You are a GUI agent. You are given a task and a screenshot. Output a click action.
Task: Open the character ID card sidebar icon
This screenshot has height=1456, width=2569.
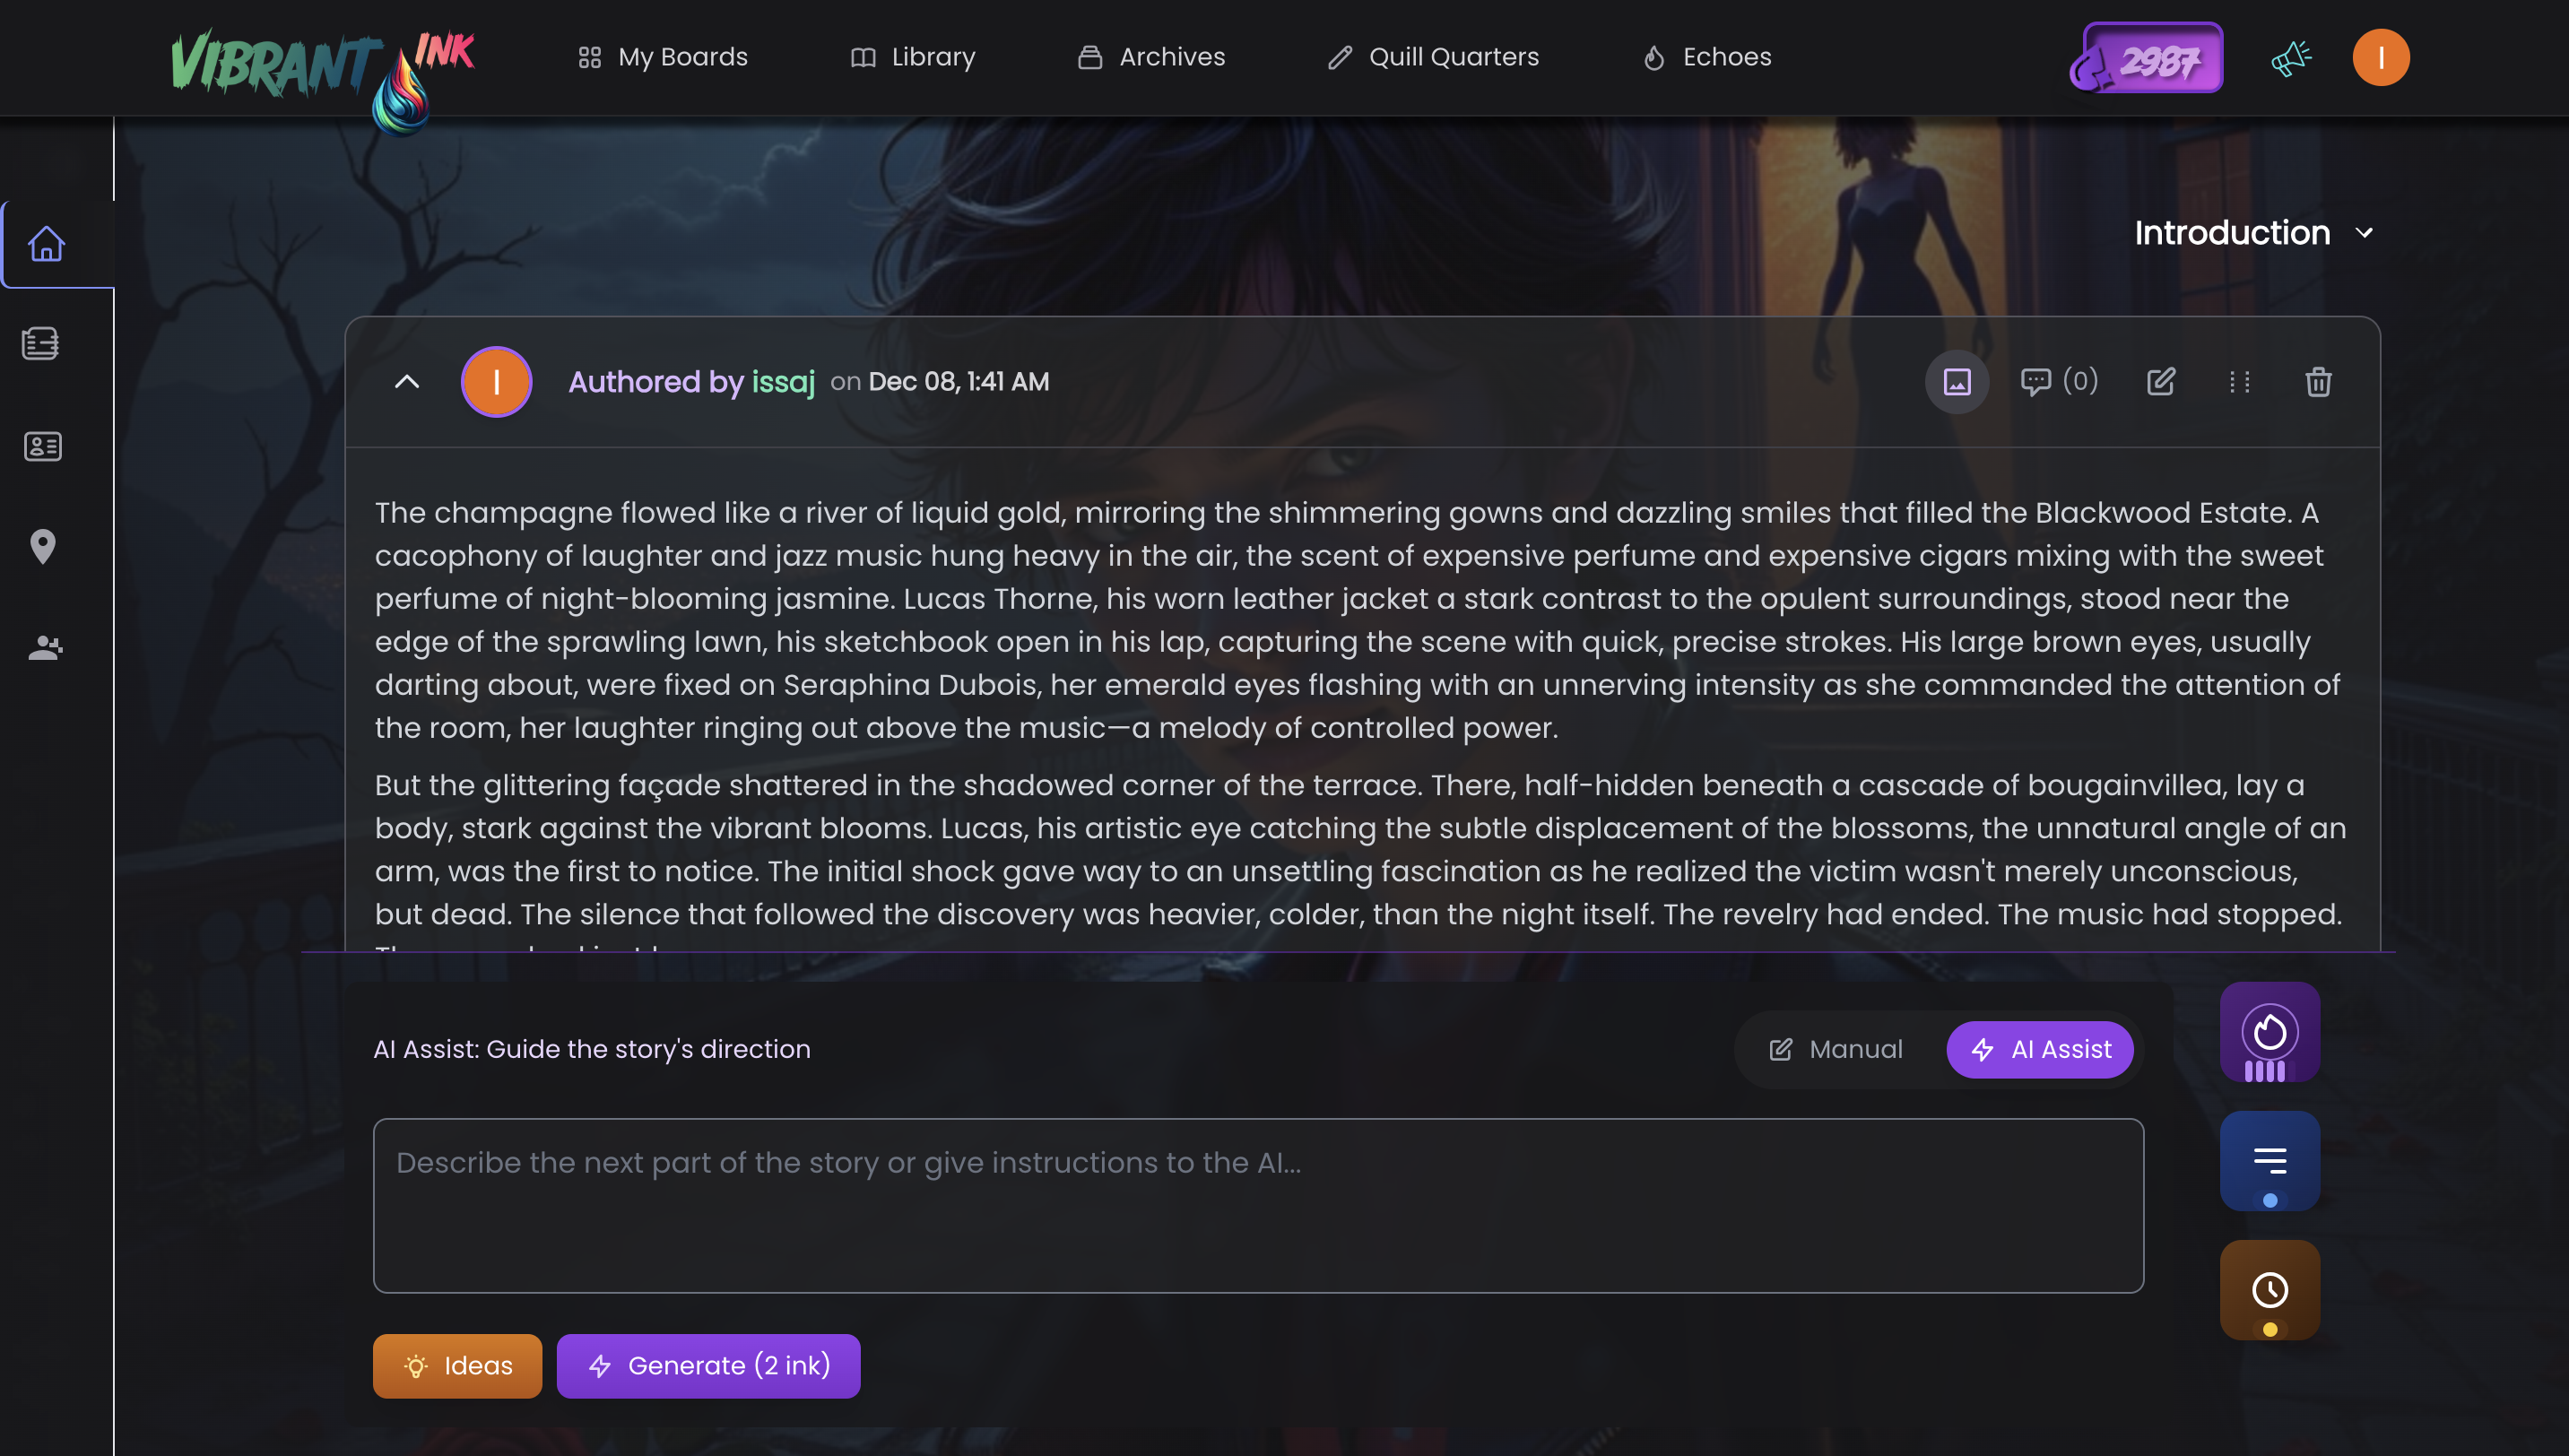(x=42, y=446)
